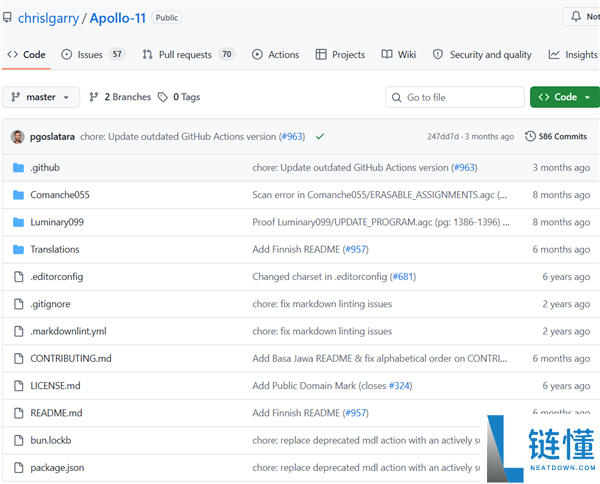The image size is (600, 484).
Task: Open PR #963 link in .github row
Action: pos(464,168)
